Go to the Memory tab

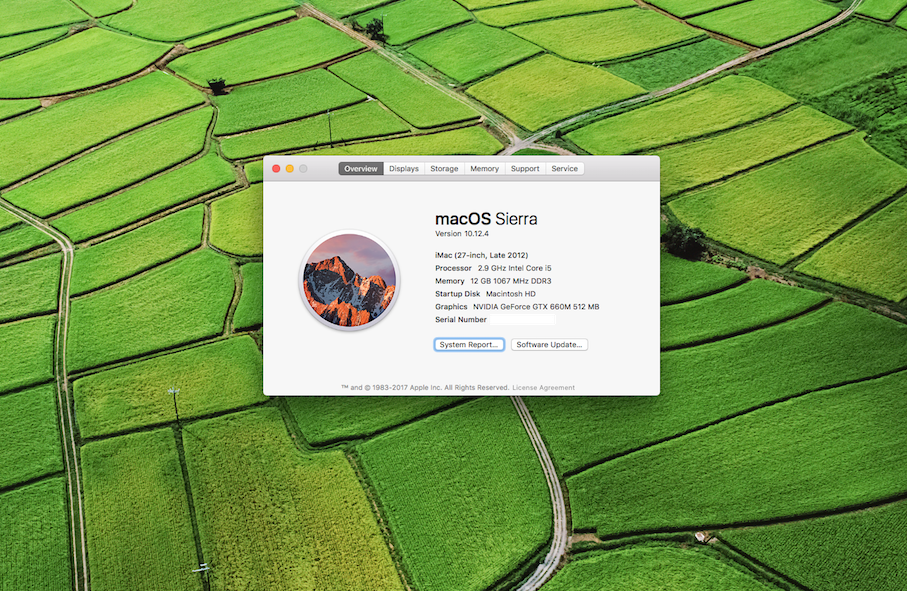pos(484,169)
